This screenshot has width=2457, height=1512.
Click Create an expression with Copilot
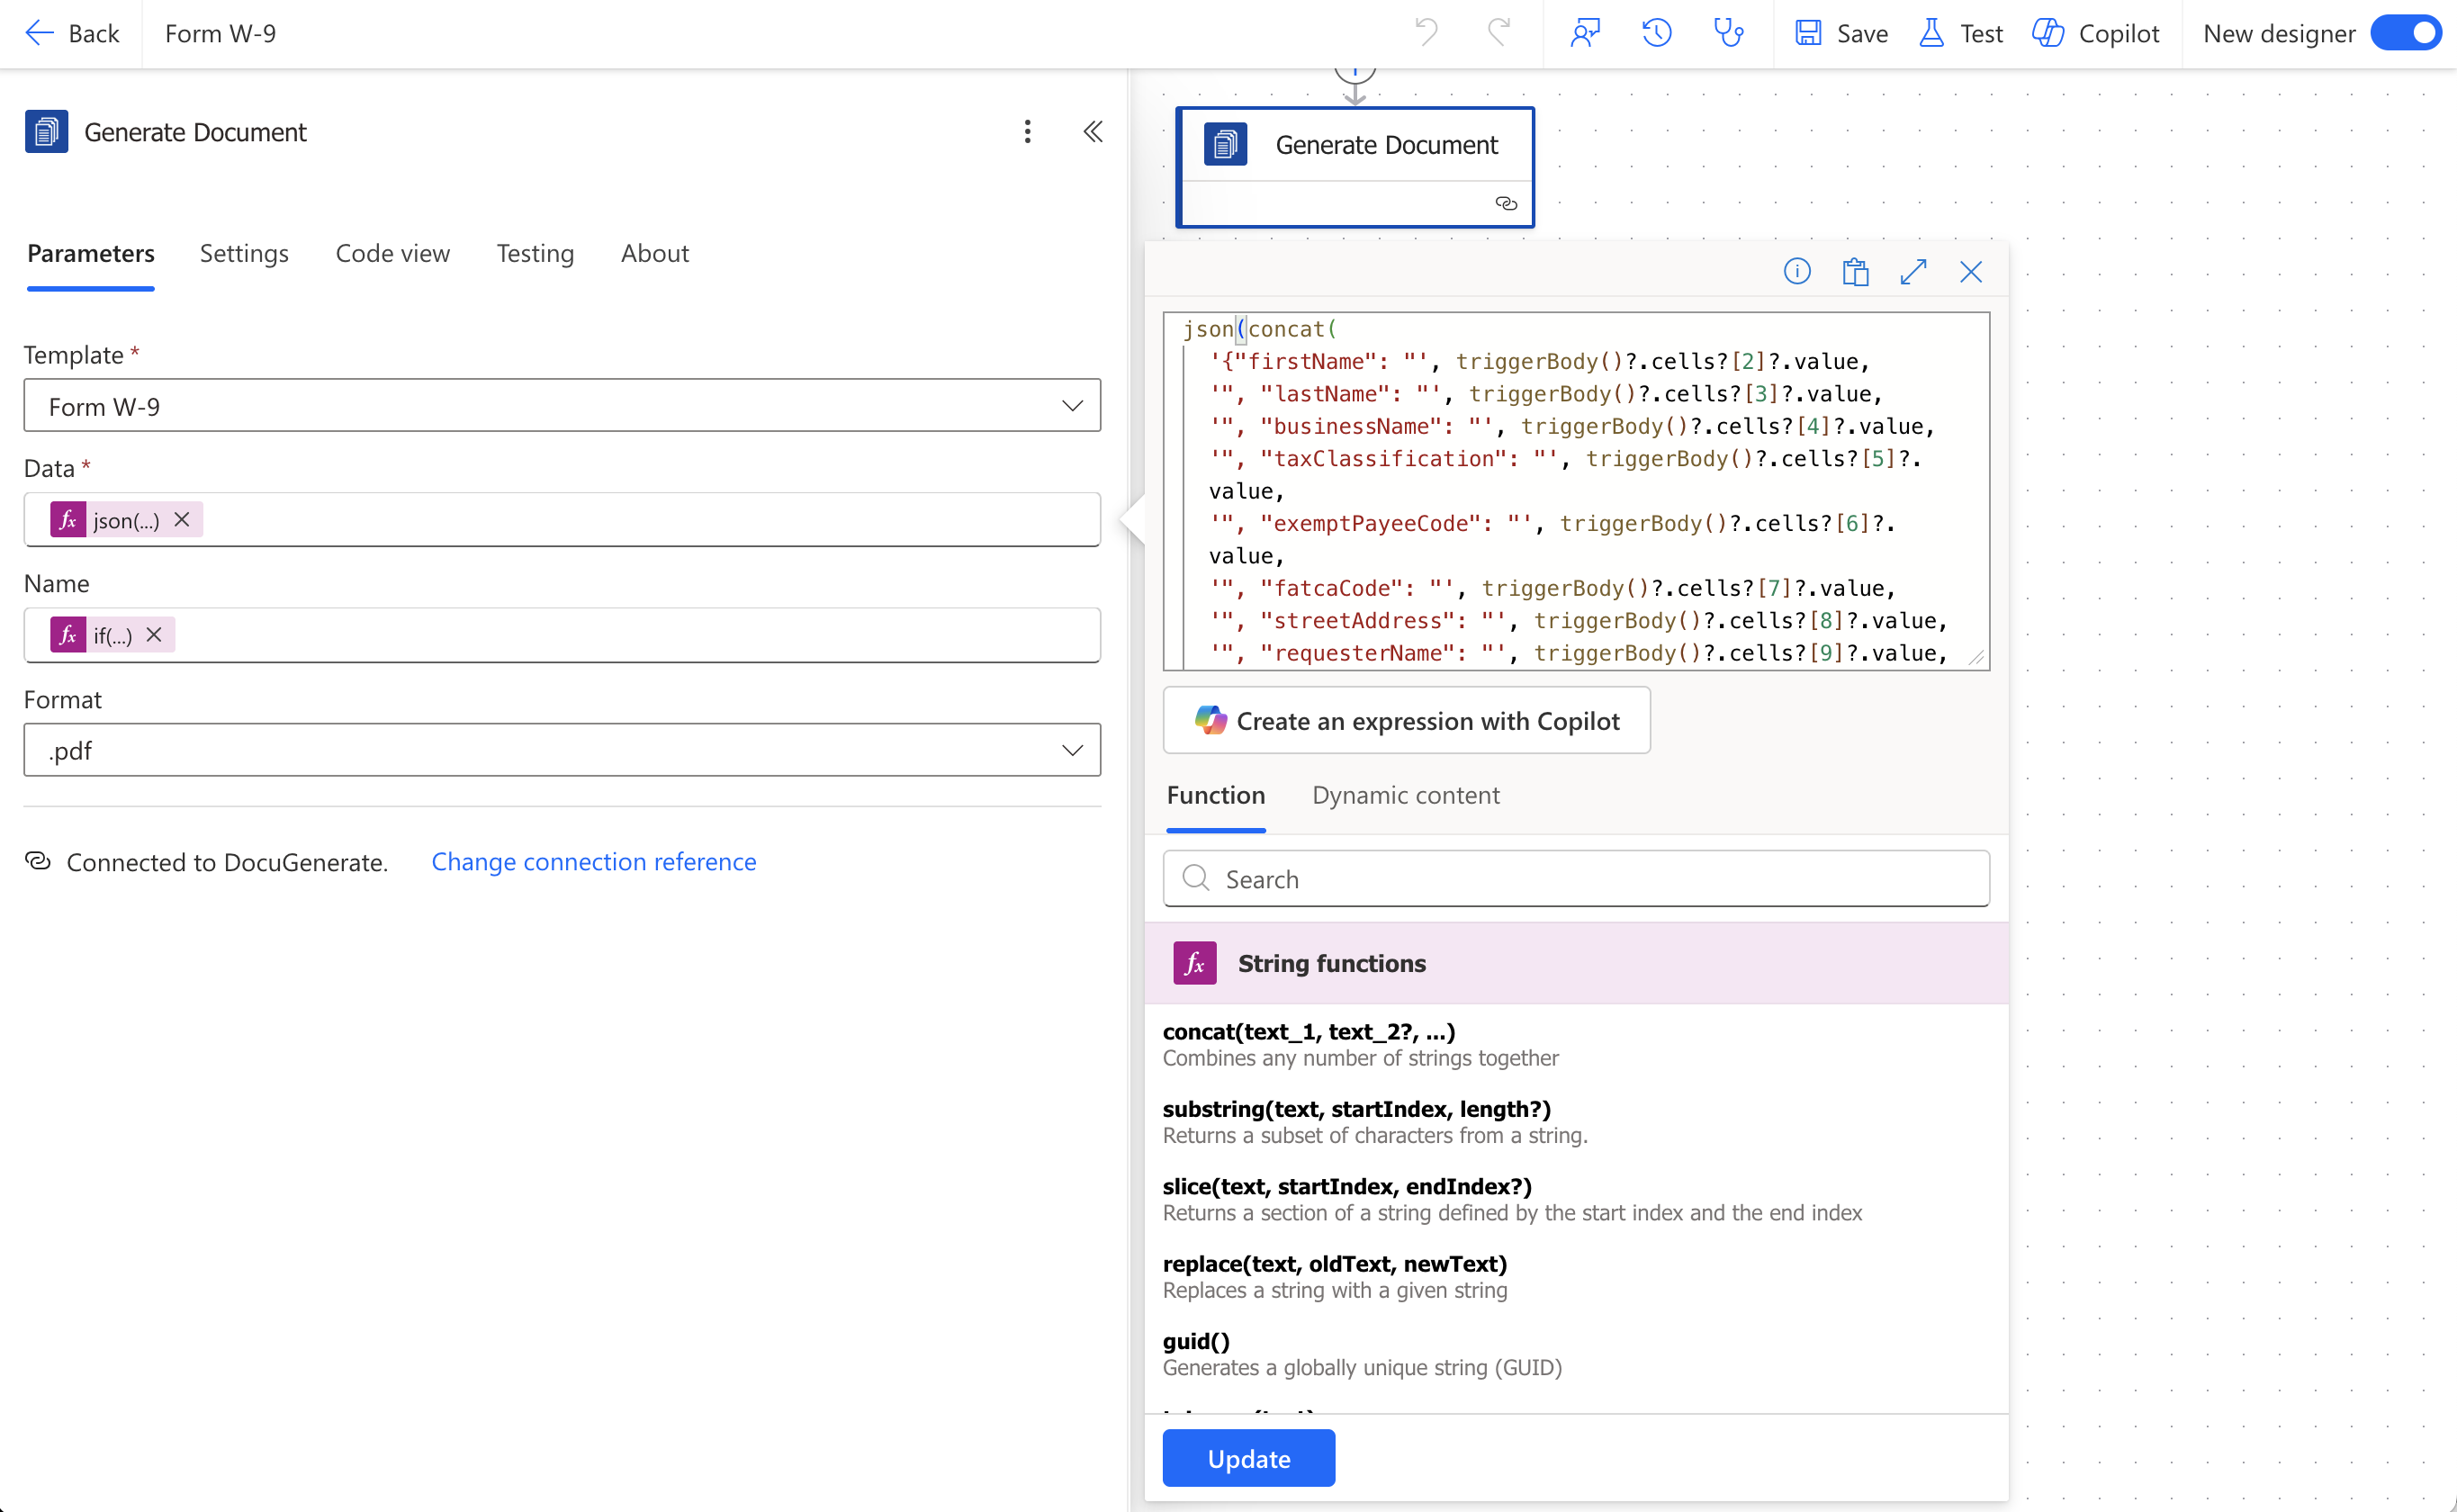(x=1406, y=720)
